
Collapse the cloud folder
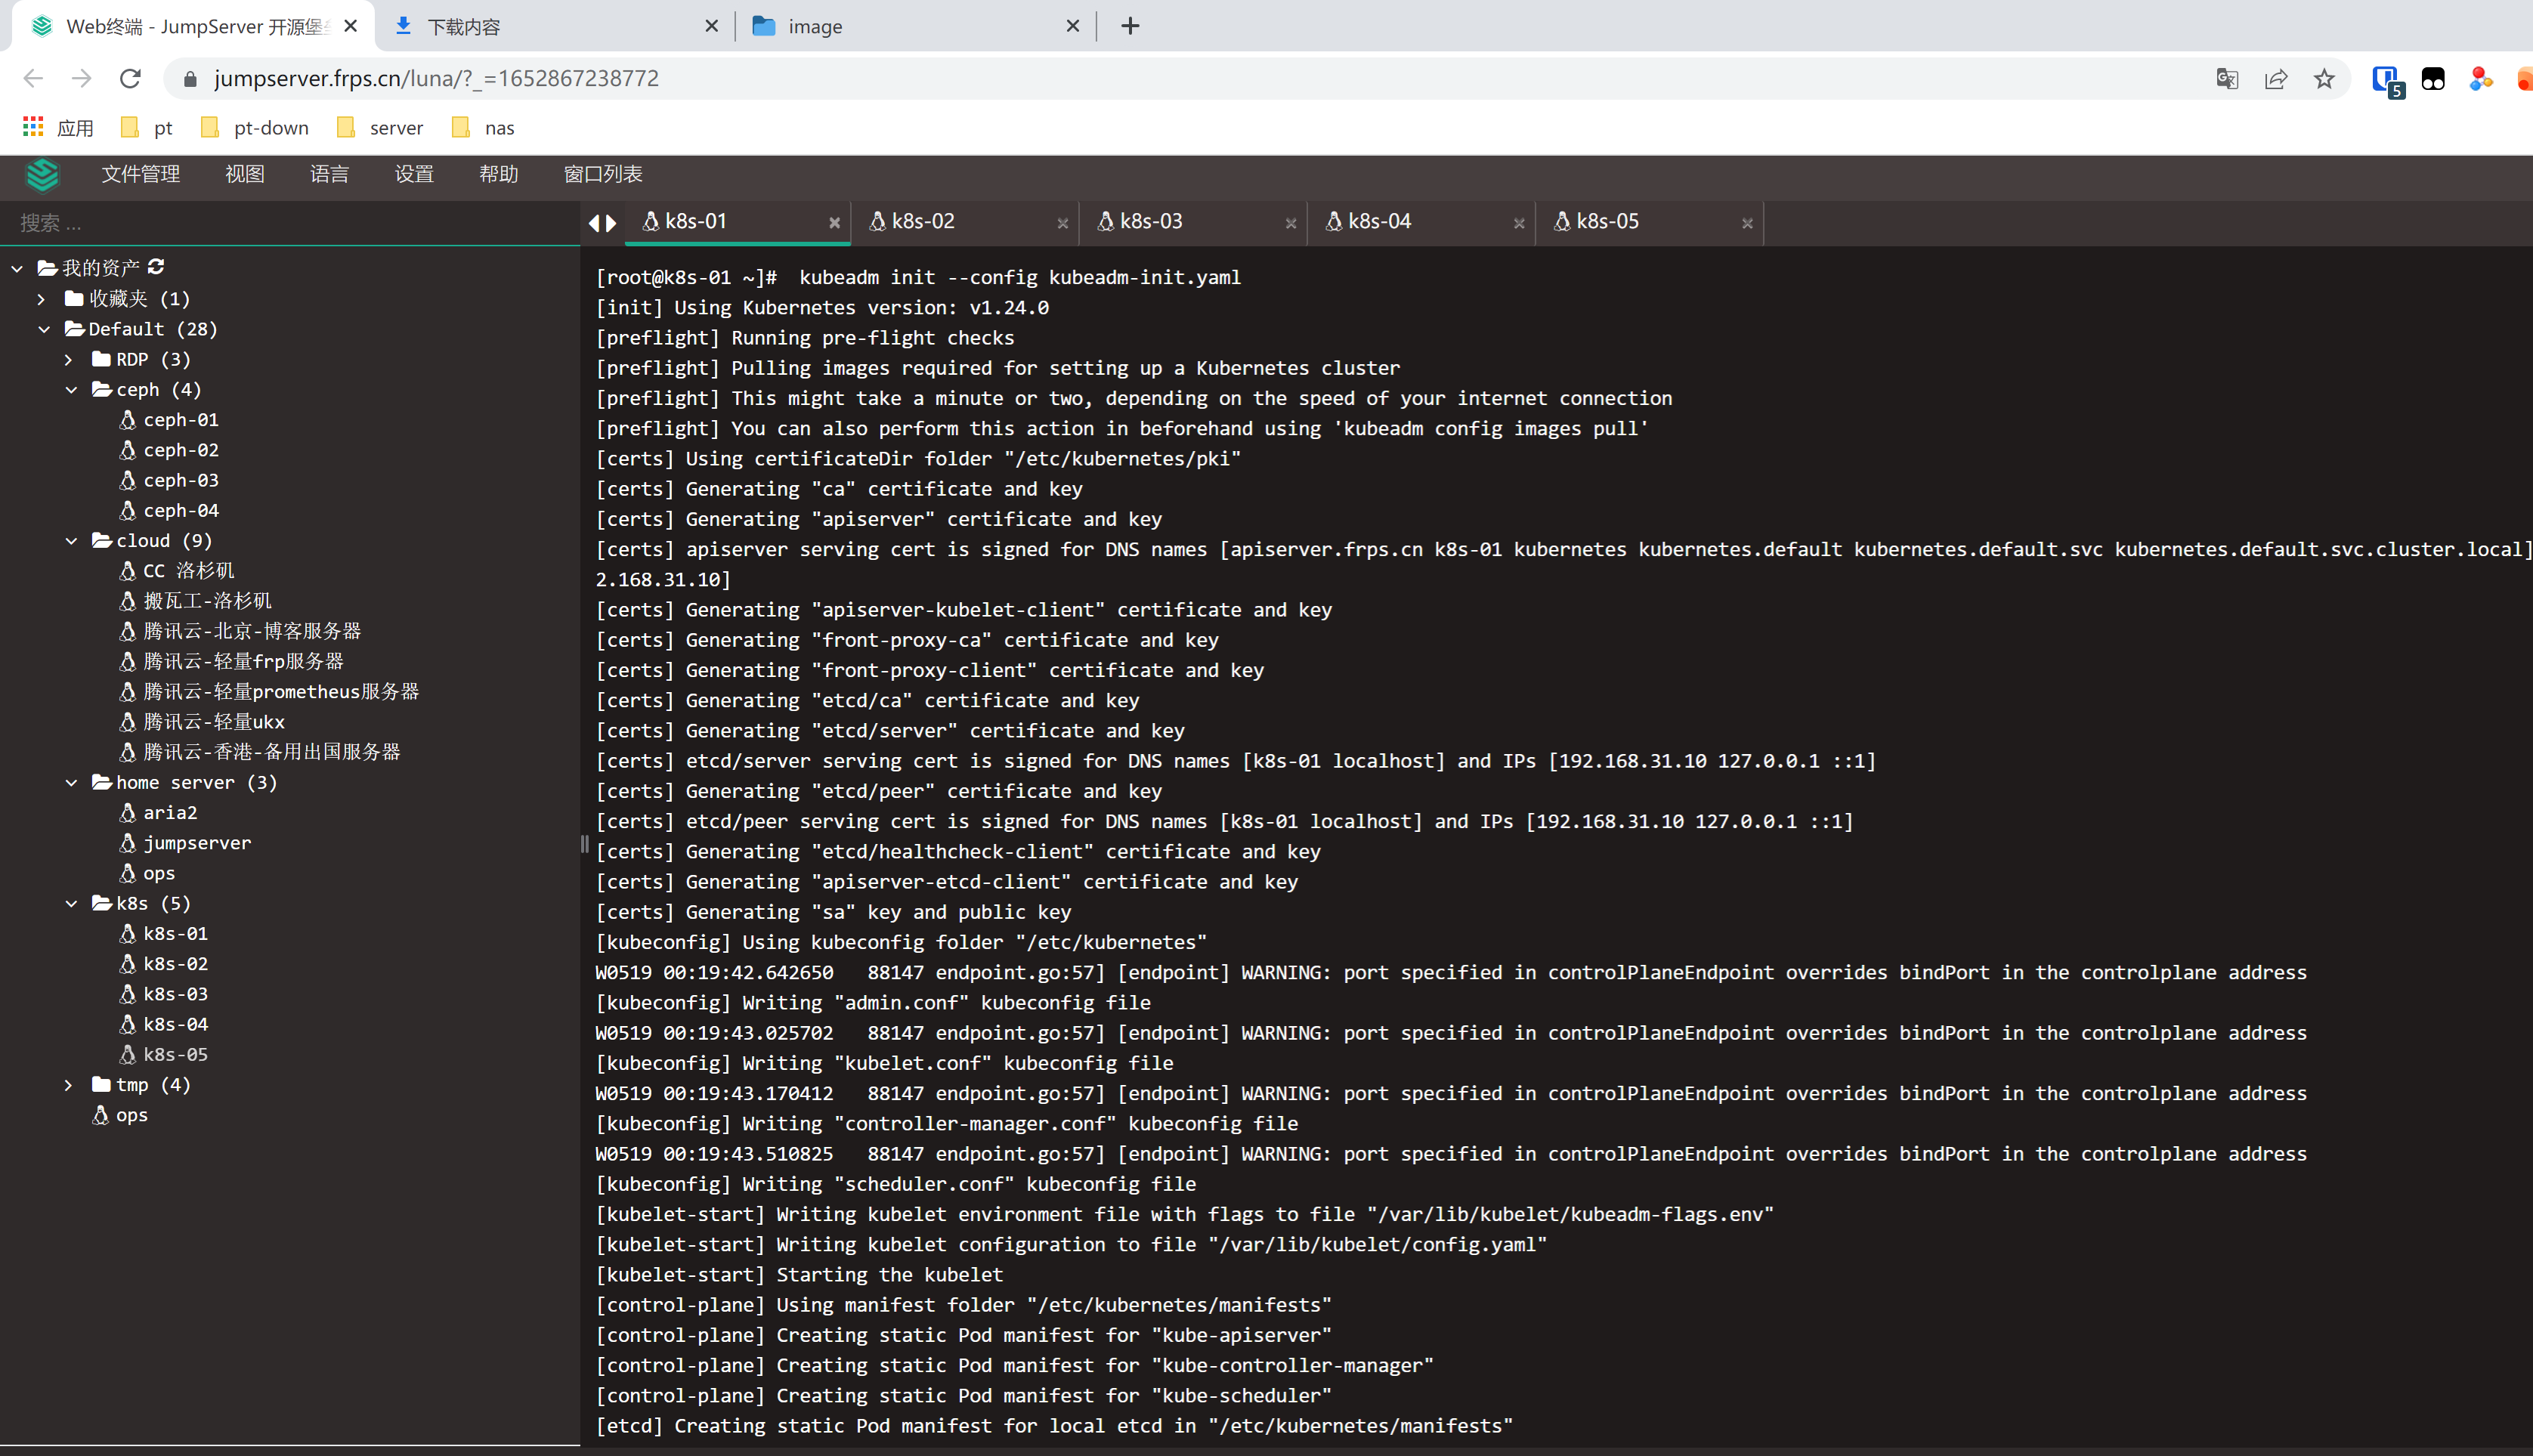coord(71,540)
